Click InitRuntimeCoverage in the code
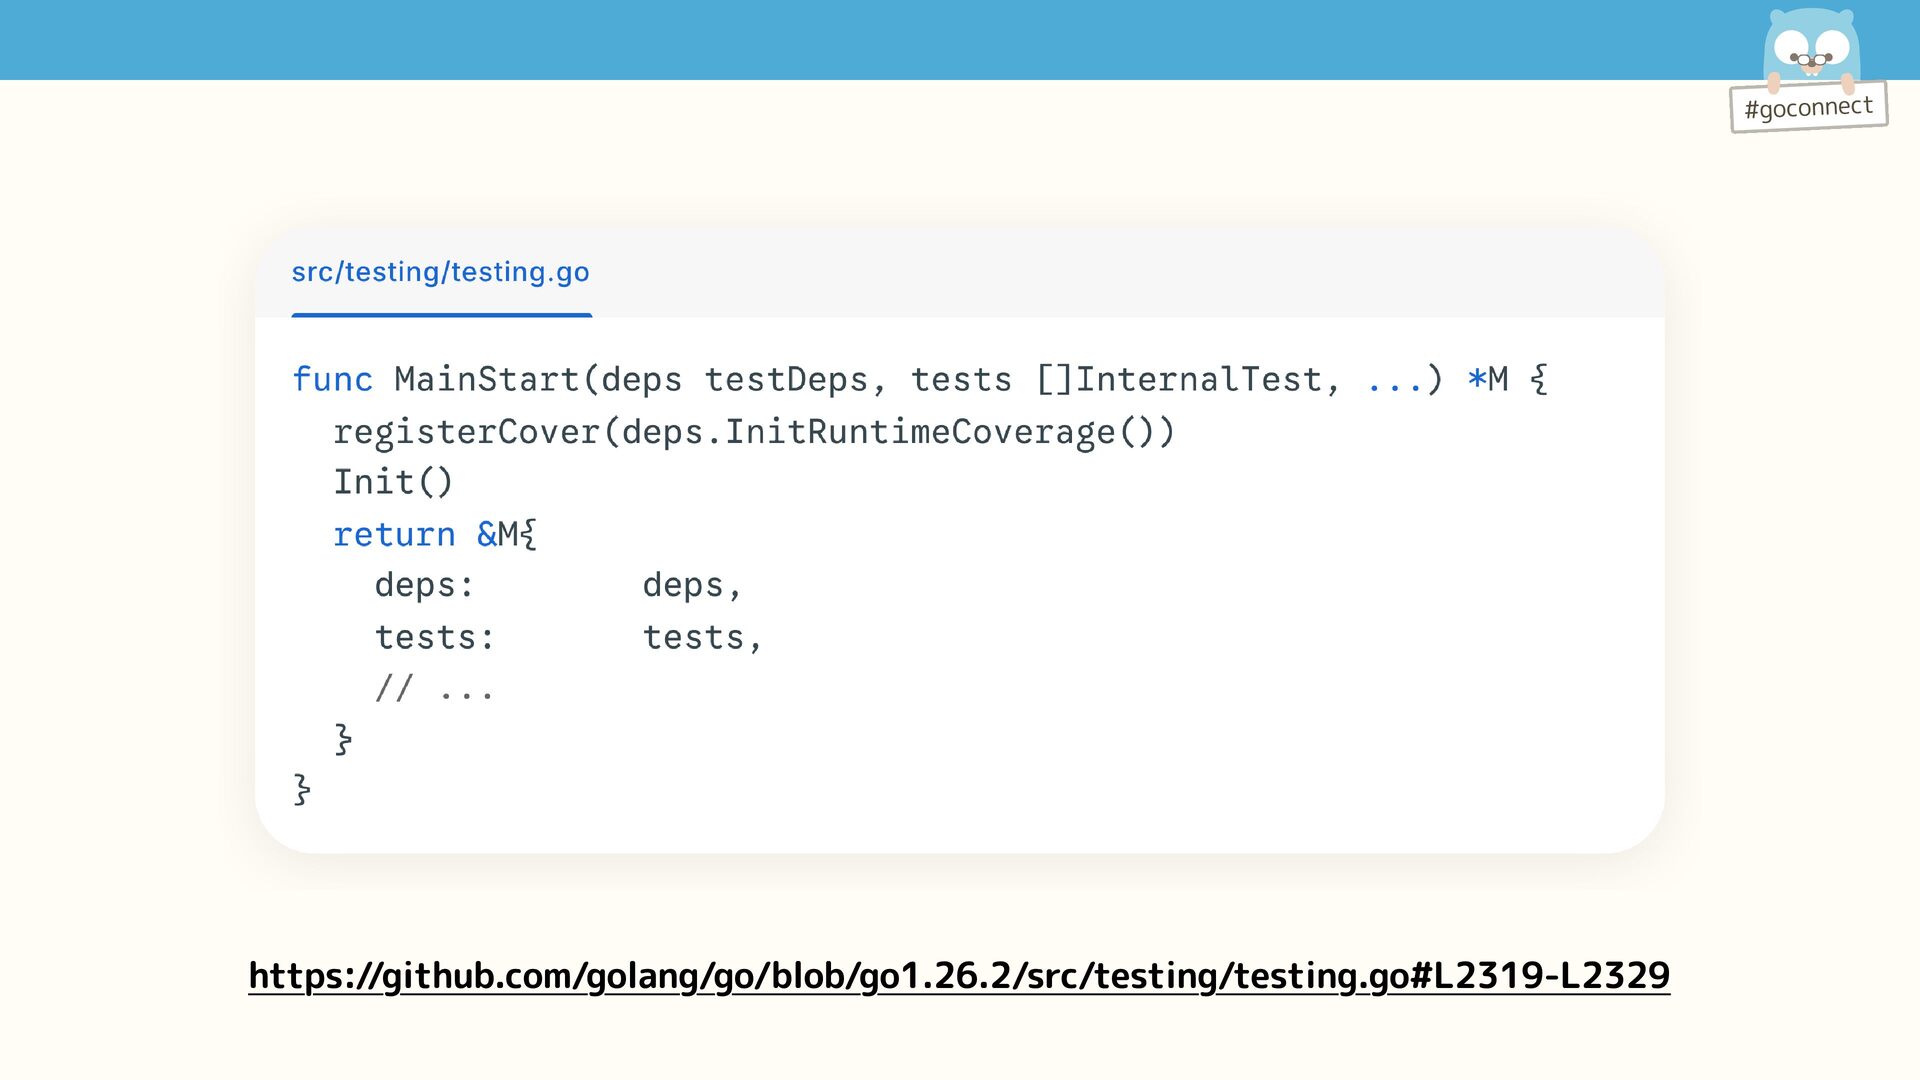Viewport: 1920px width, 1080px height. [x=920, y=432]
